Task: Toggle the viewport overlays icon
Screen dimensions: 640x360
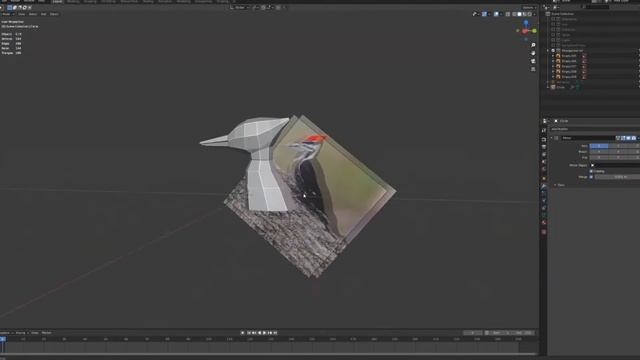Action: pyautogui.click(x=496, y=14)
